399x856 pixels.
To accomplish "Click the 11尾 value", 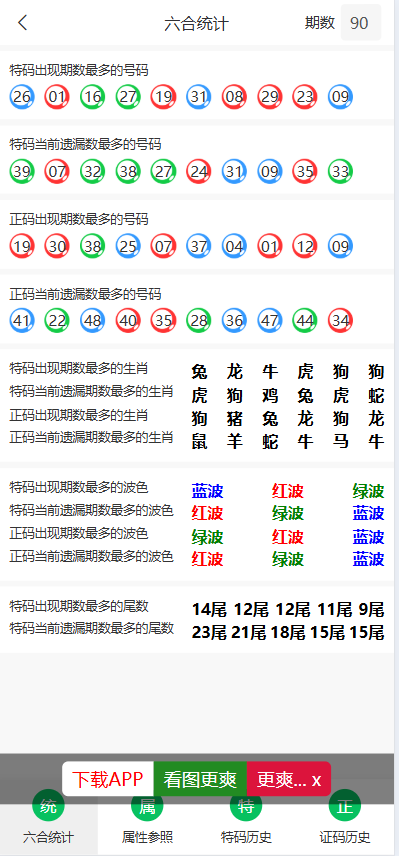I will (x=335, y=609).
